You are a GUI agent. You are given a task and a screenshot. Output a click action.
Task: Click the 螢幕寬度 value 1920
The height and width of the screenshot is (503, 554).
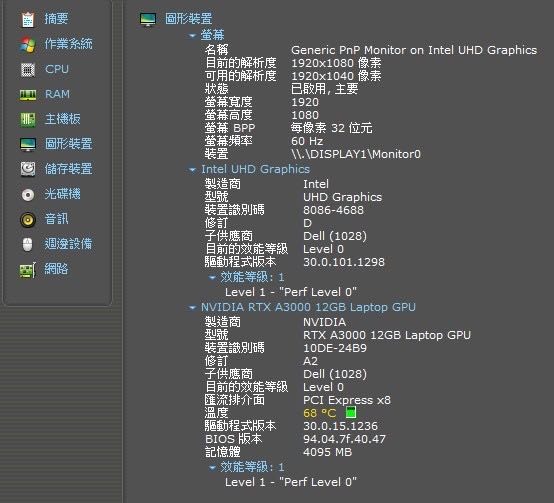click(305, 102)
